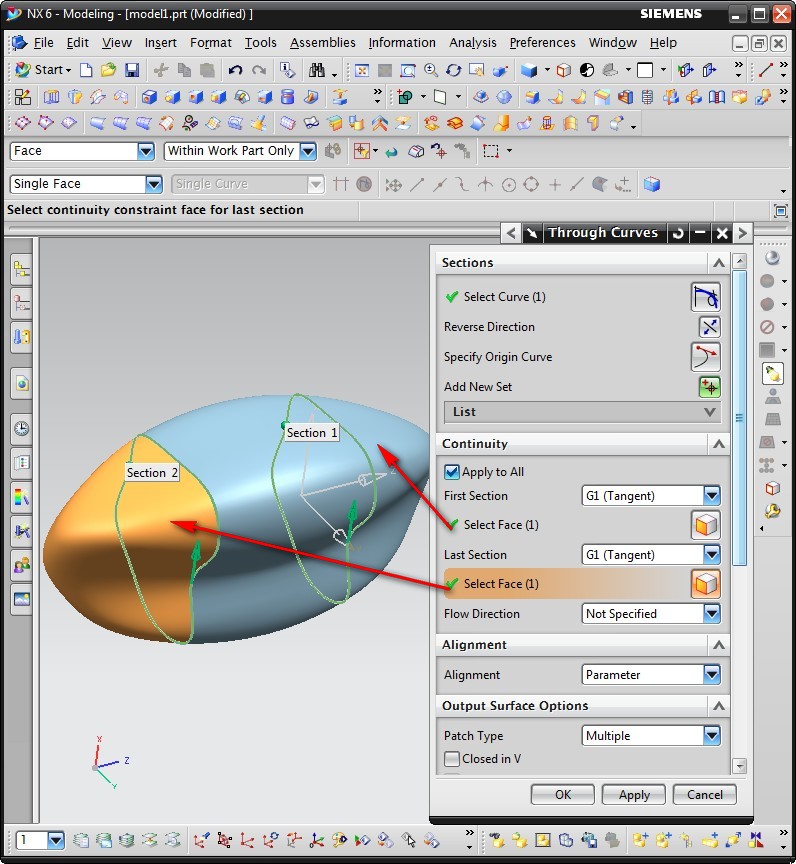Viewport: 796px width, 864px height.
Task: Click the binoculars Find icon
Action: point(317,70)
